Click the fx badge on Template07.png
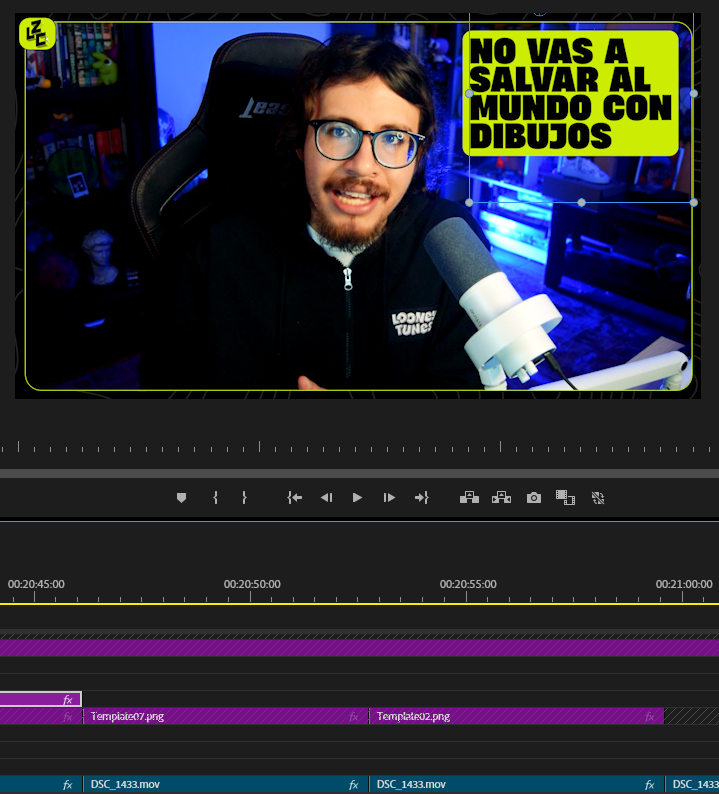This screenshot has width=719, height=794. [353, 717]
